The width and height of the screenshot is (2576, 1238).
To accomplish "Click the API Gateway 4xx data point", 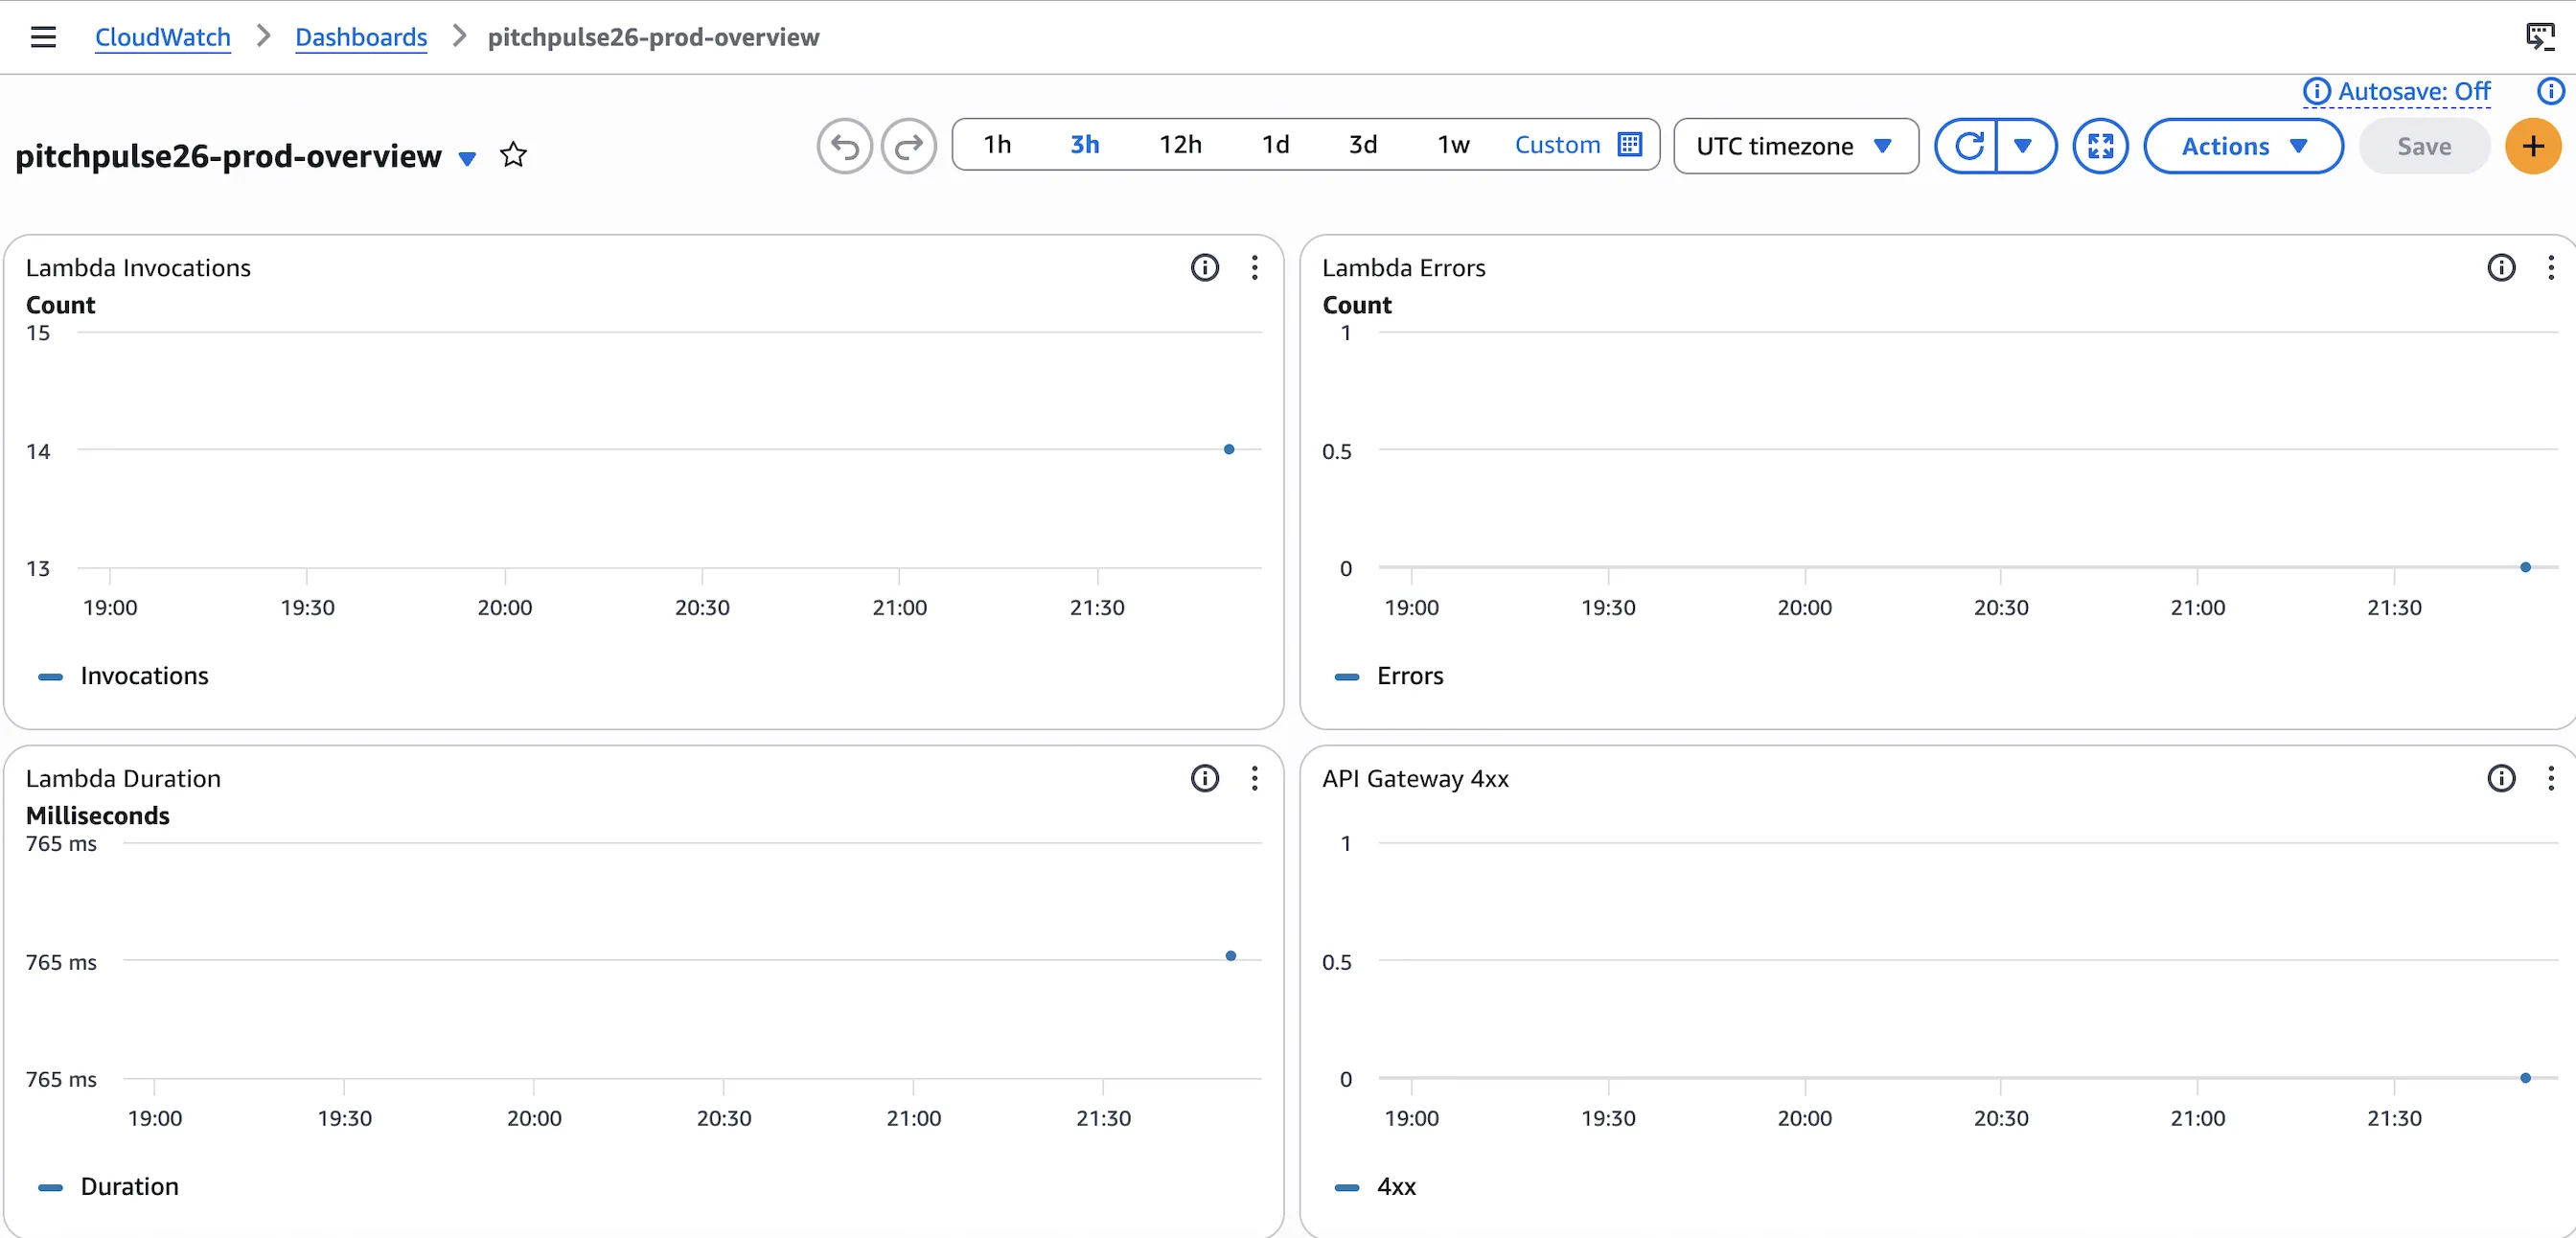I will pos(2525,1078).
